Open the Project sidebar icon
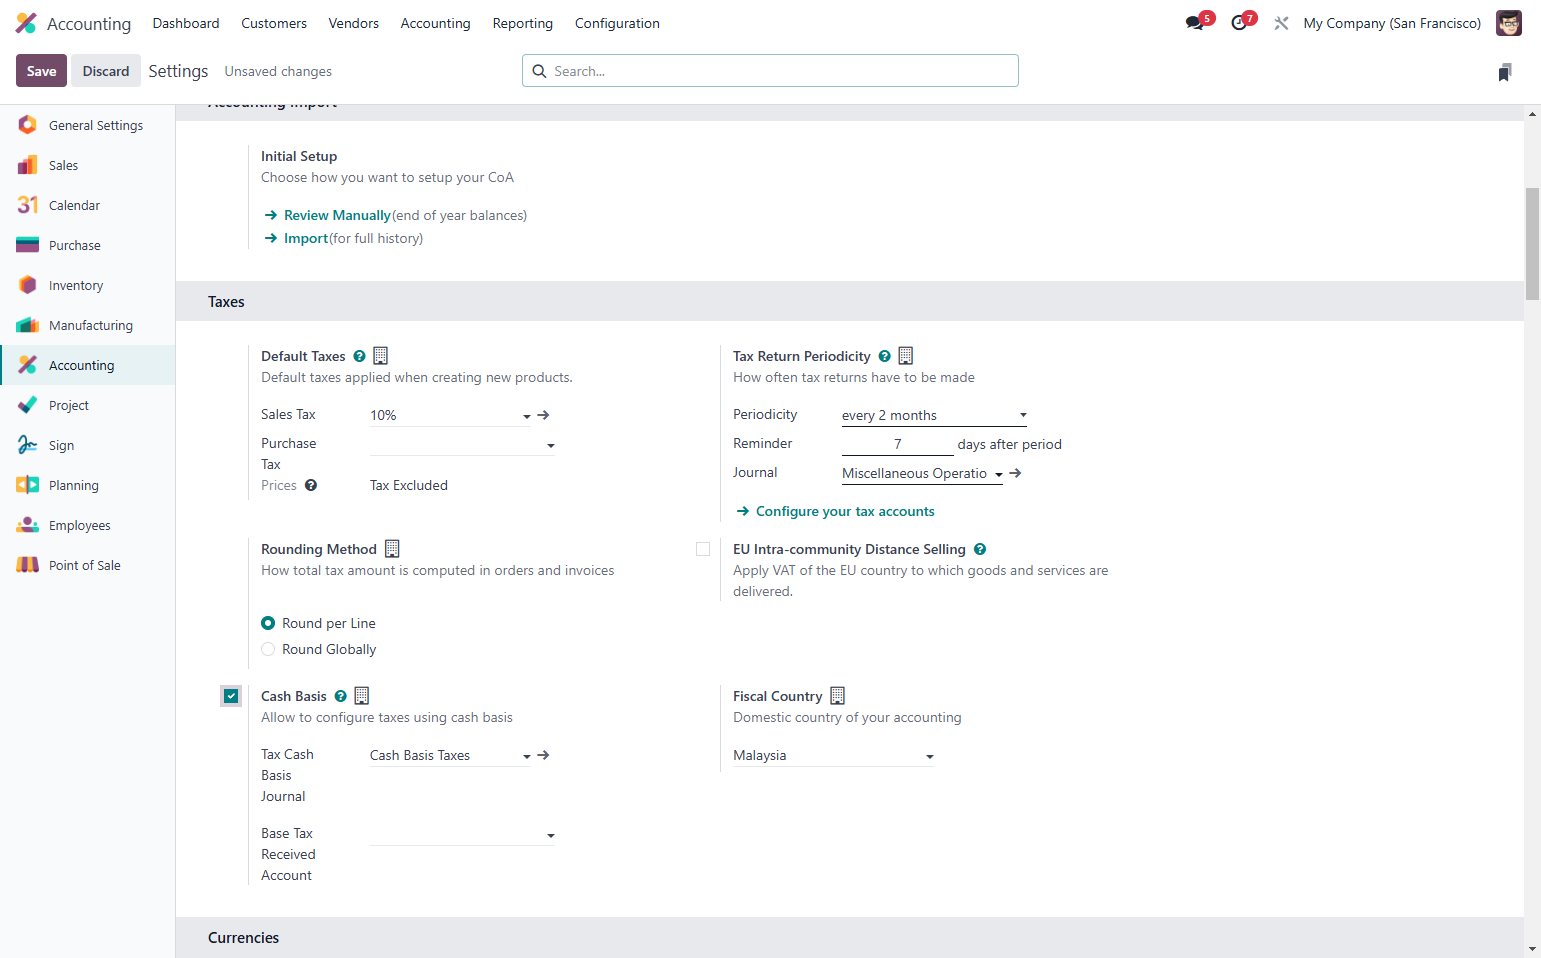1541x958 pixels. coord(28,405)
